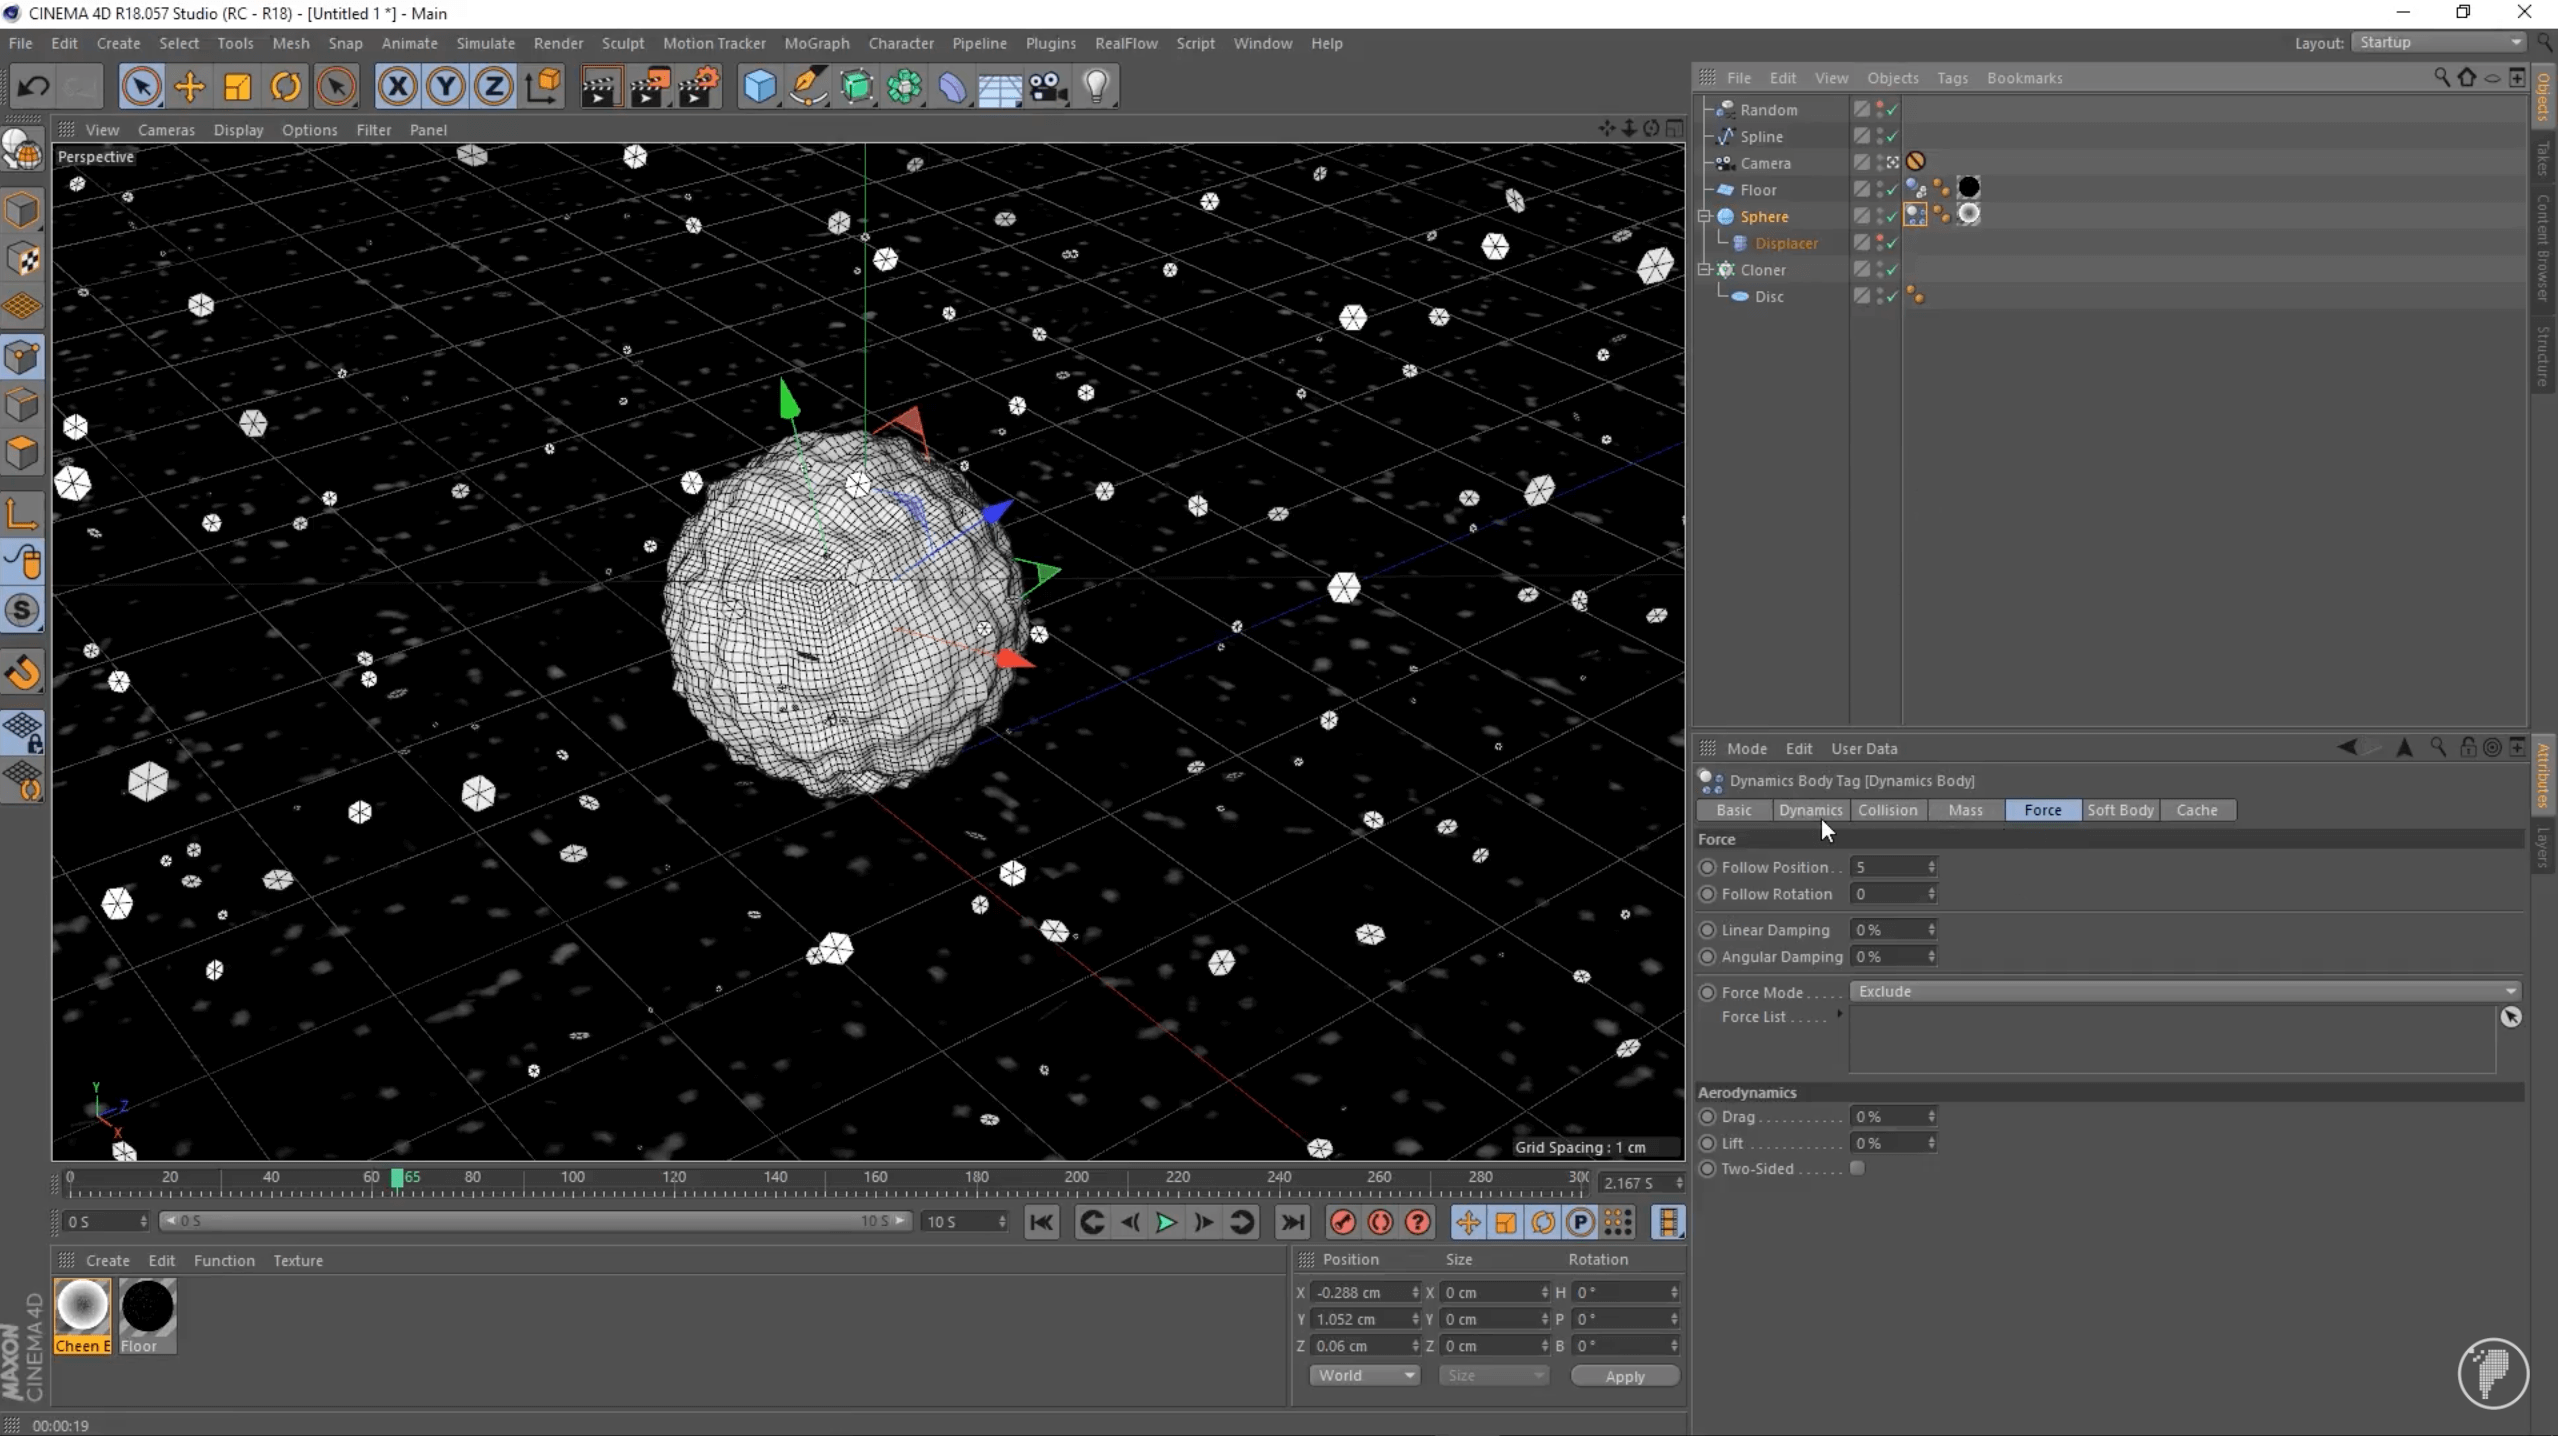Enable the Two-Sided checkbox
The image size is (2558, 1436).
click(1857, 1168)
